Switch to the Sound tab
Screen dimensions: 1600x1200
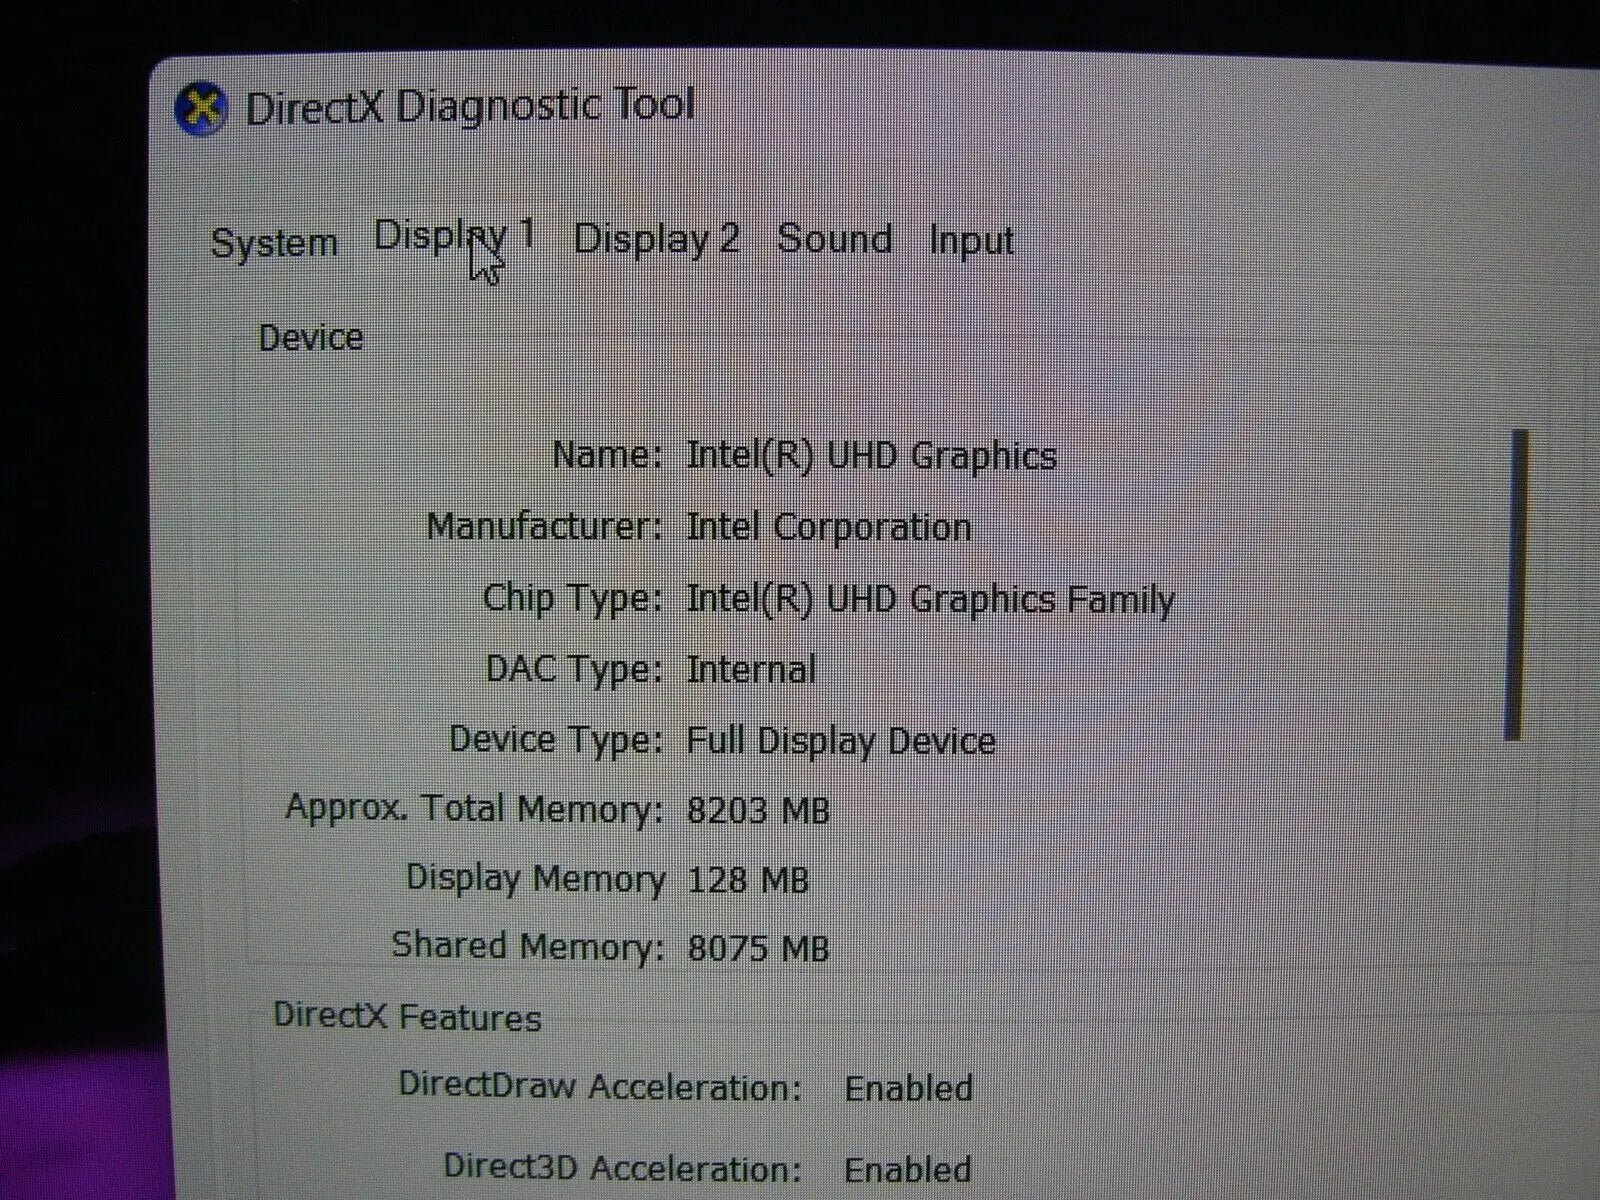coord(835,238)
